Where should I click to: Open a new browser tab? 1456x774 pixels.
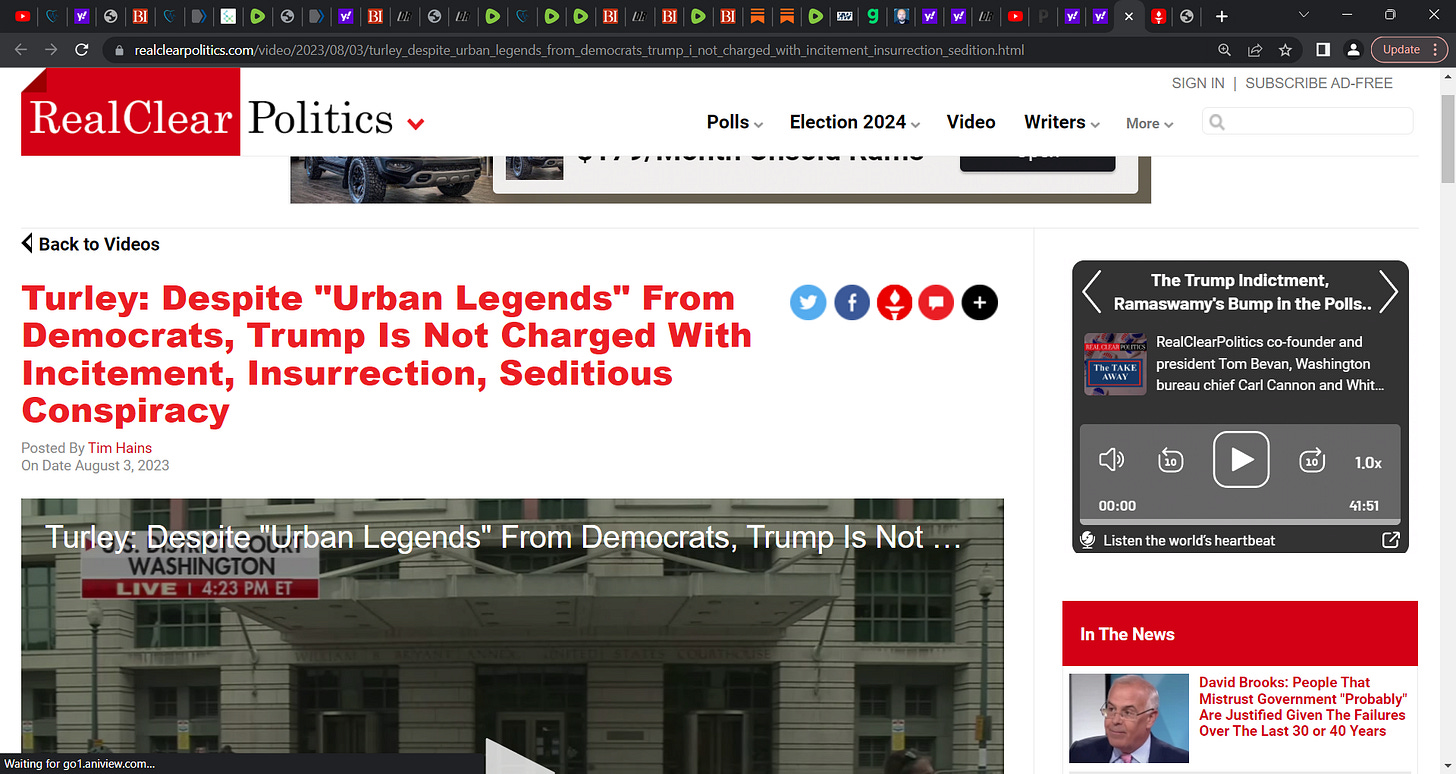click(1221, 16)
